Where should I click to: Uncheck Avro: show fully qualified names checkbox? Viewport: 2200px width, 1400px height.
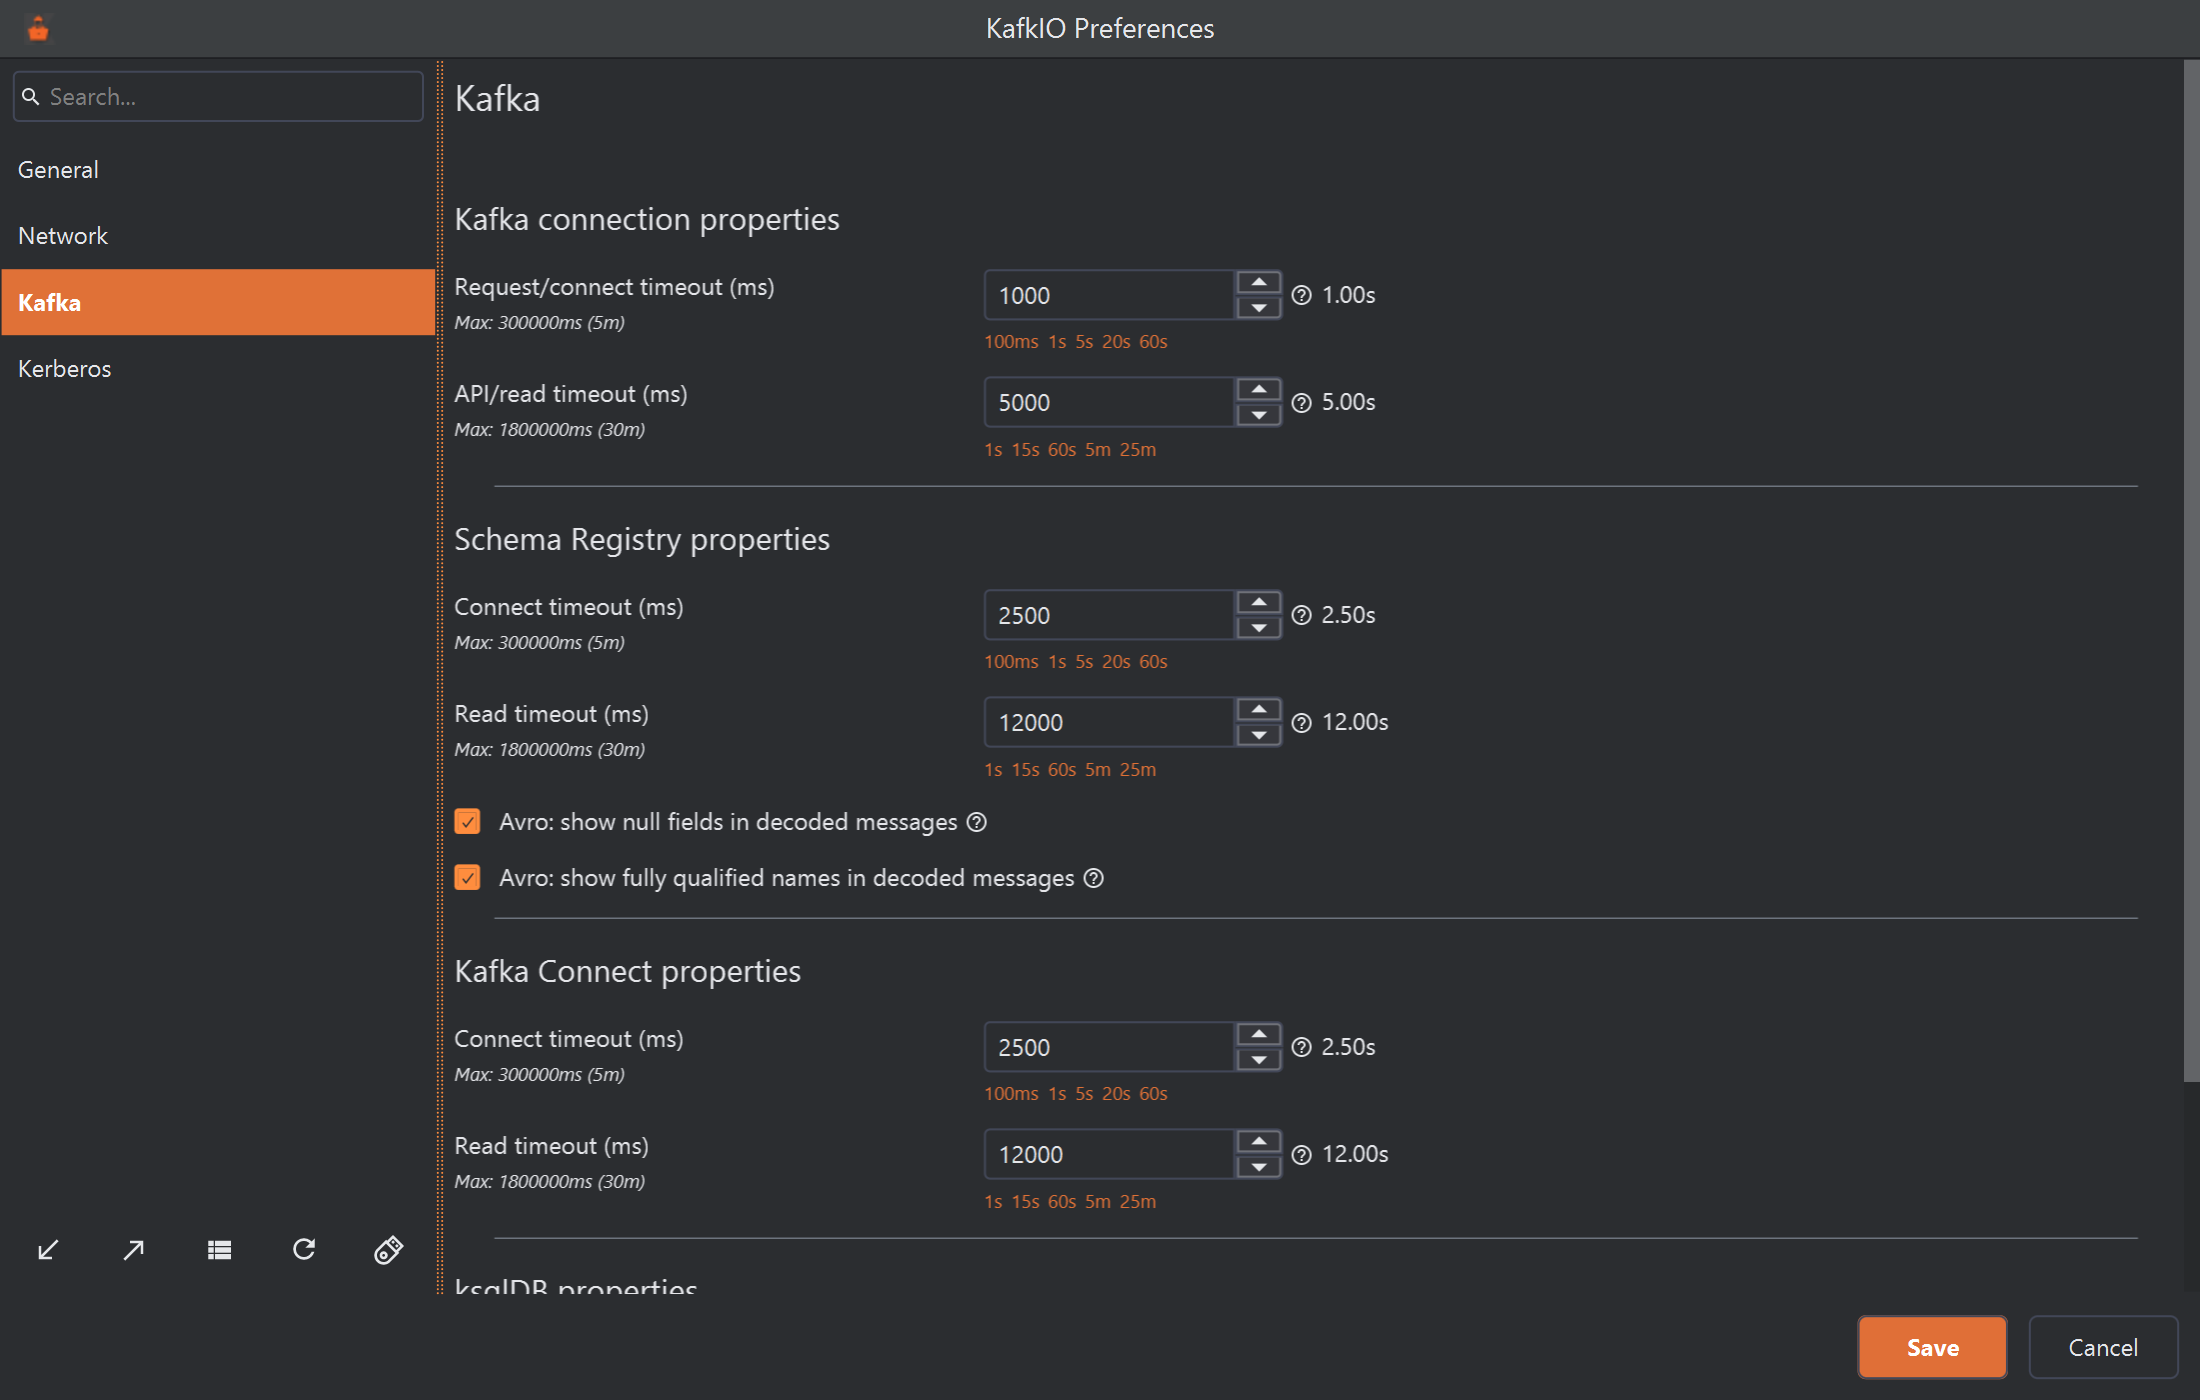tap(467, 878)
